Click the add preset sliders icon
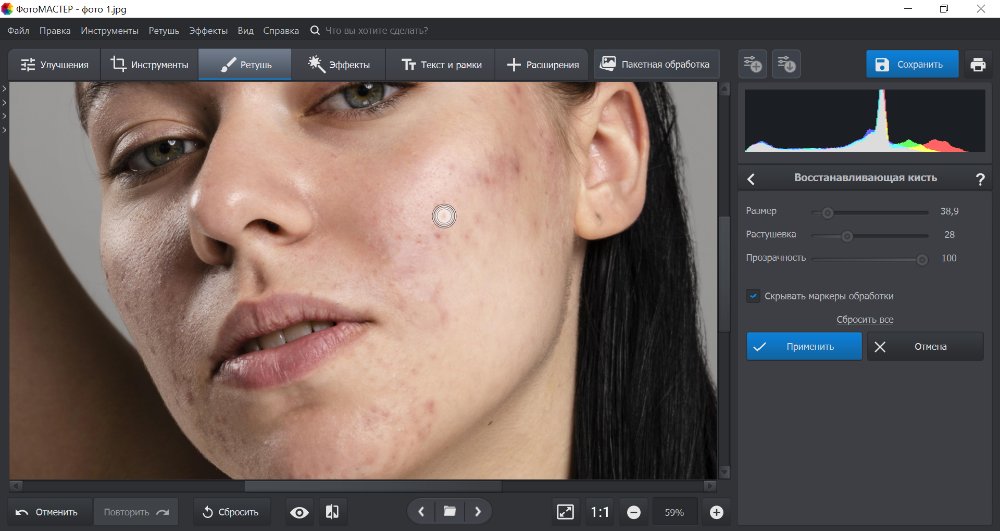 point(752,65)
